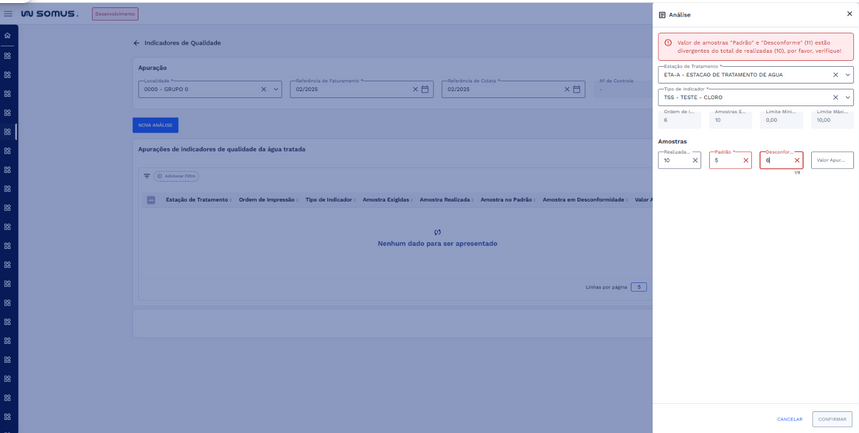Clear the Realizada samples field
This screenshot has height=433, width=859.
(x=695, y=160)
